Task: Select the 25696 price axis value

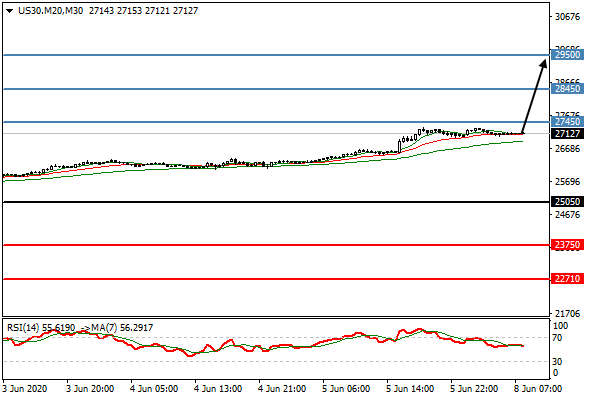Action: [567, 182]
